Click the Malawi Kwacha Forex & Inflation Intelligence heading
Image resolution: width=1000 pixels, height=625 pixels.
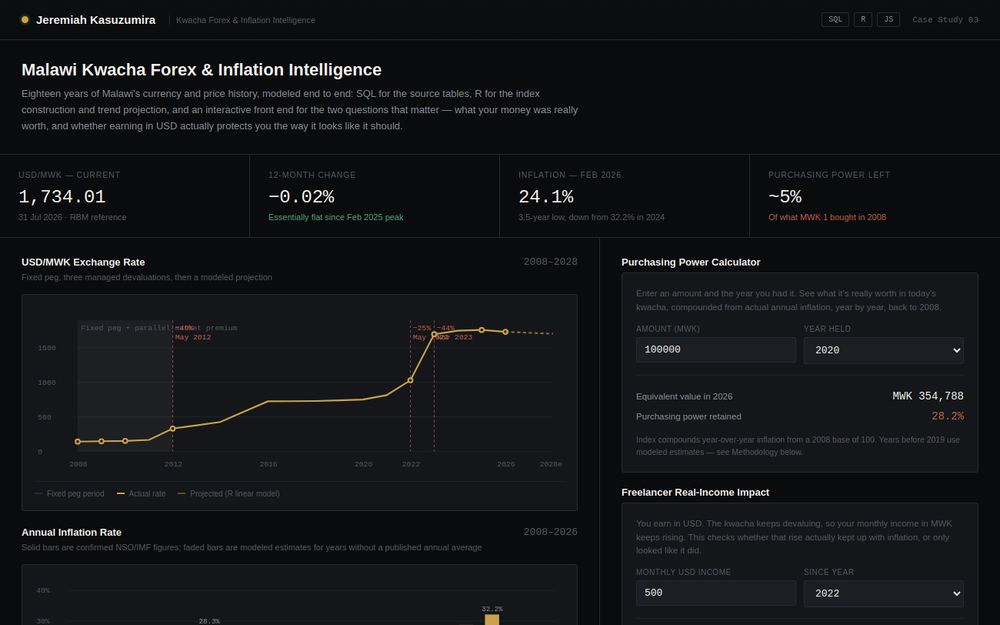(x=202, y=70)
